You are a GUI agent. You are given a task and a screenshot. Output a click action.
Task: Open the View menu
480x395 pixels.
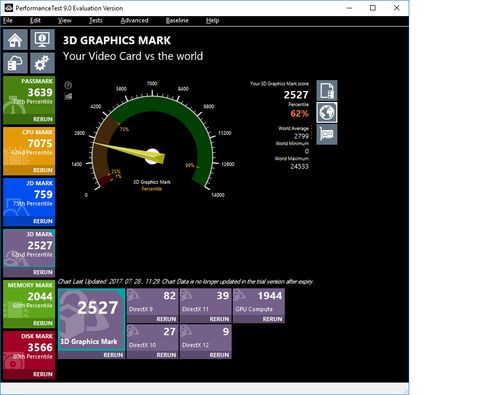(x=64, y=20)
